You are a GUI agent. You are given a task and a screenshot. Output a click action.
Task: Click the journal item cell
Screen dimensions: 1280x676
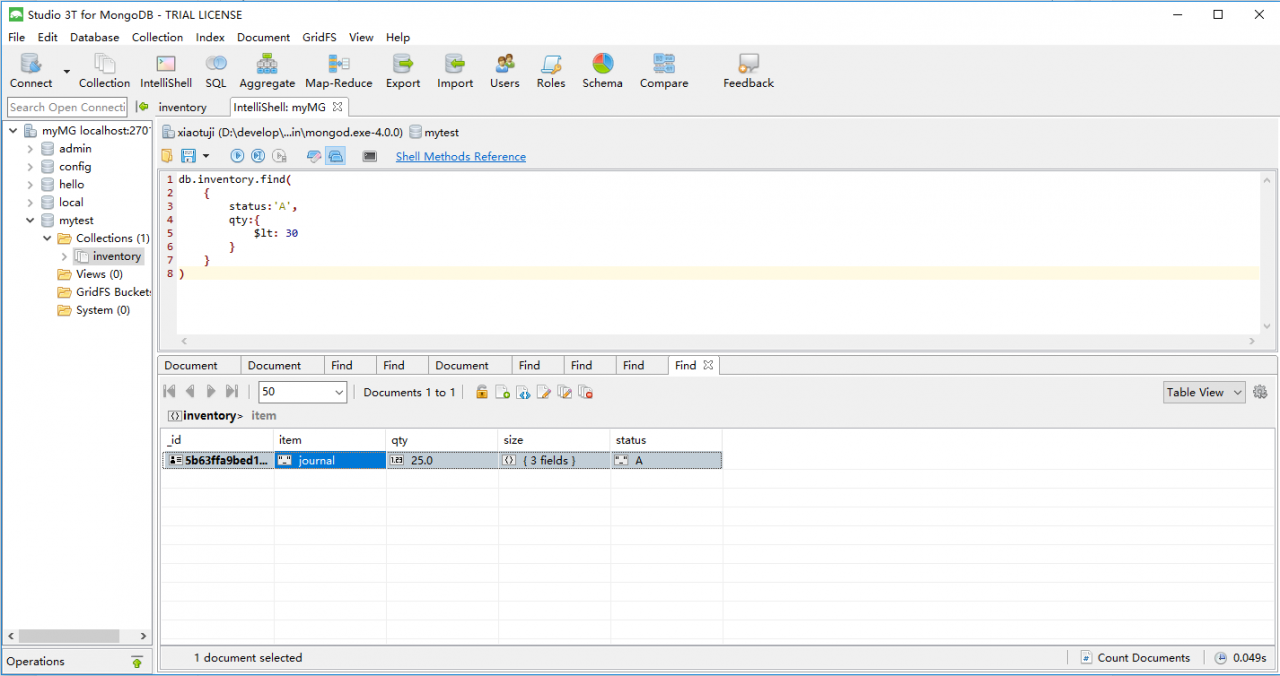(330, 461)
